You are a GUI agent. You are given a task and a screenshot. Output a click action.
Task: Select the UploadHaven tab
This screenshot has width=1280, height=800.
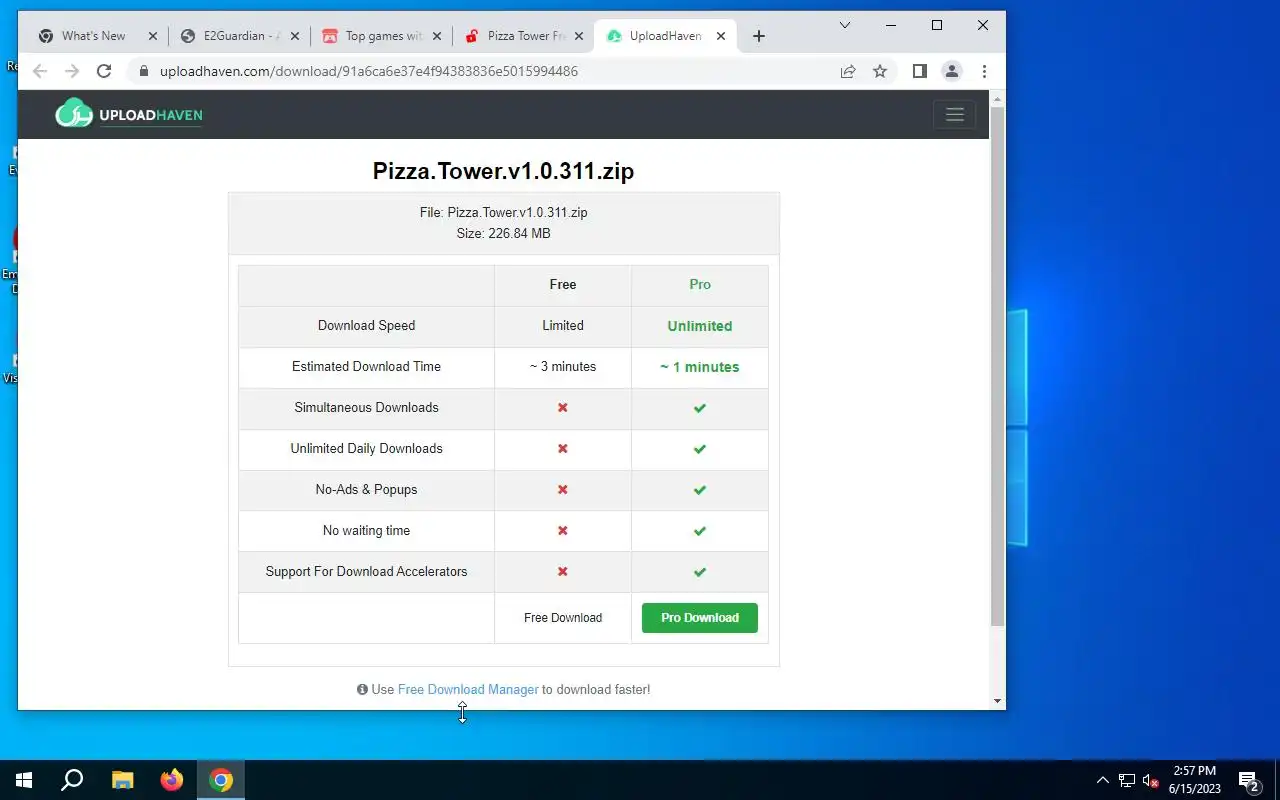click(665, 36)
